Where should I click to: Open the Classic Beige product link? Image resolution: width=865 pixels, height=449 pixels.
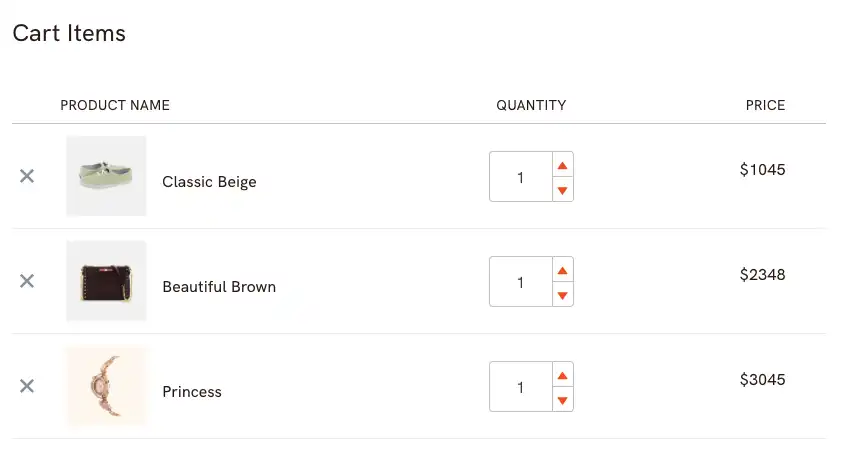(209, 182)
